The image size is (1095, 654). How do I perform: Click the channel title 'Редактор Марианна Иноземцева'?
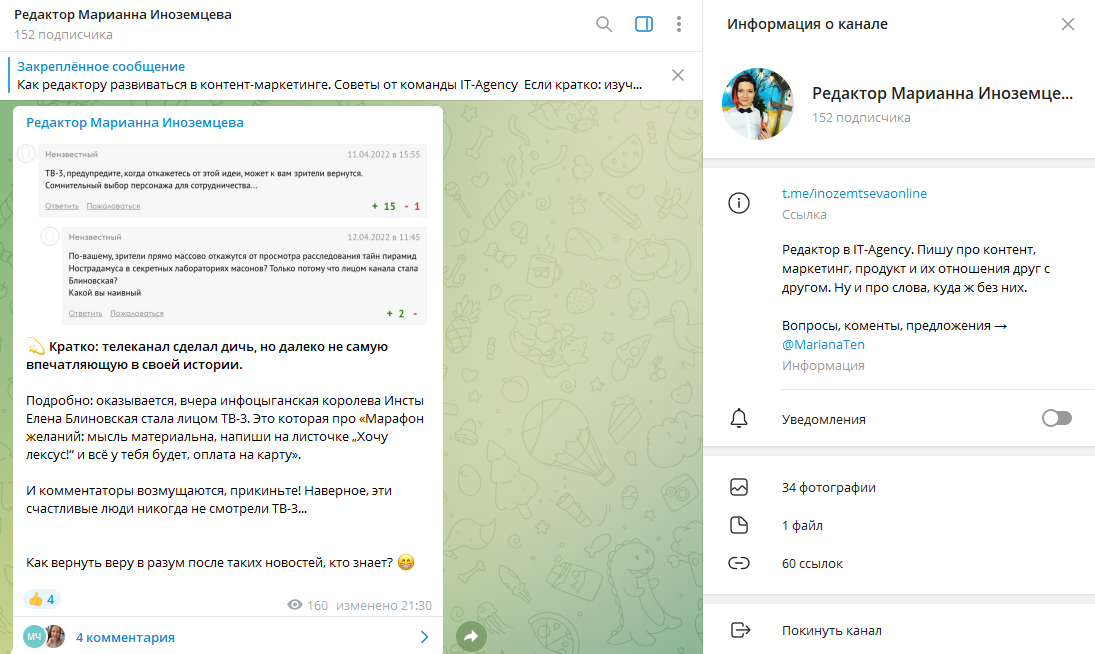click(x=120, y=16)
